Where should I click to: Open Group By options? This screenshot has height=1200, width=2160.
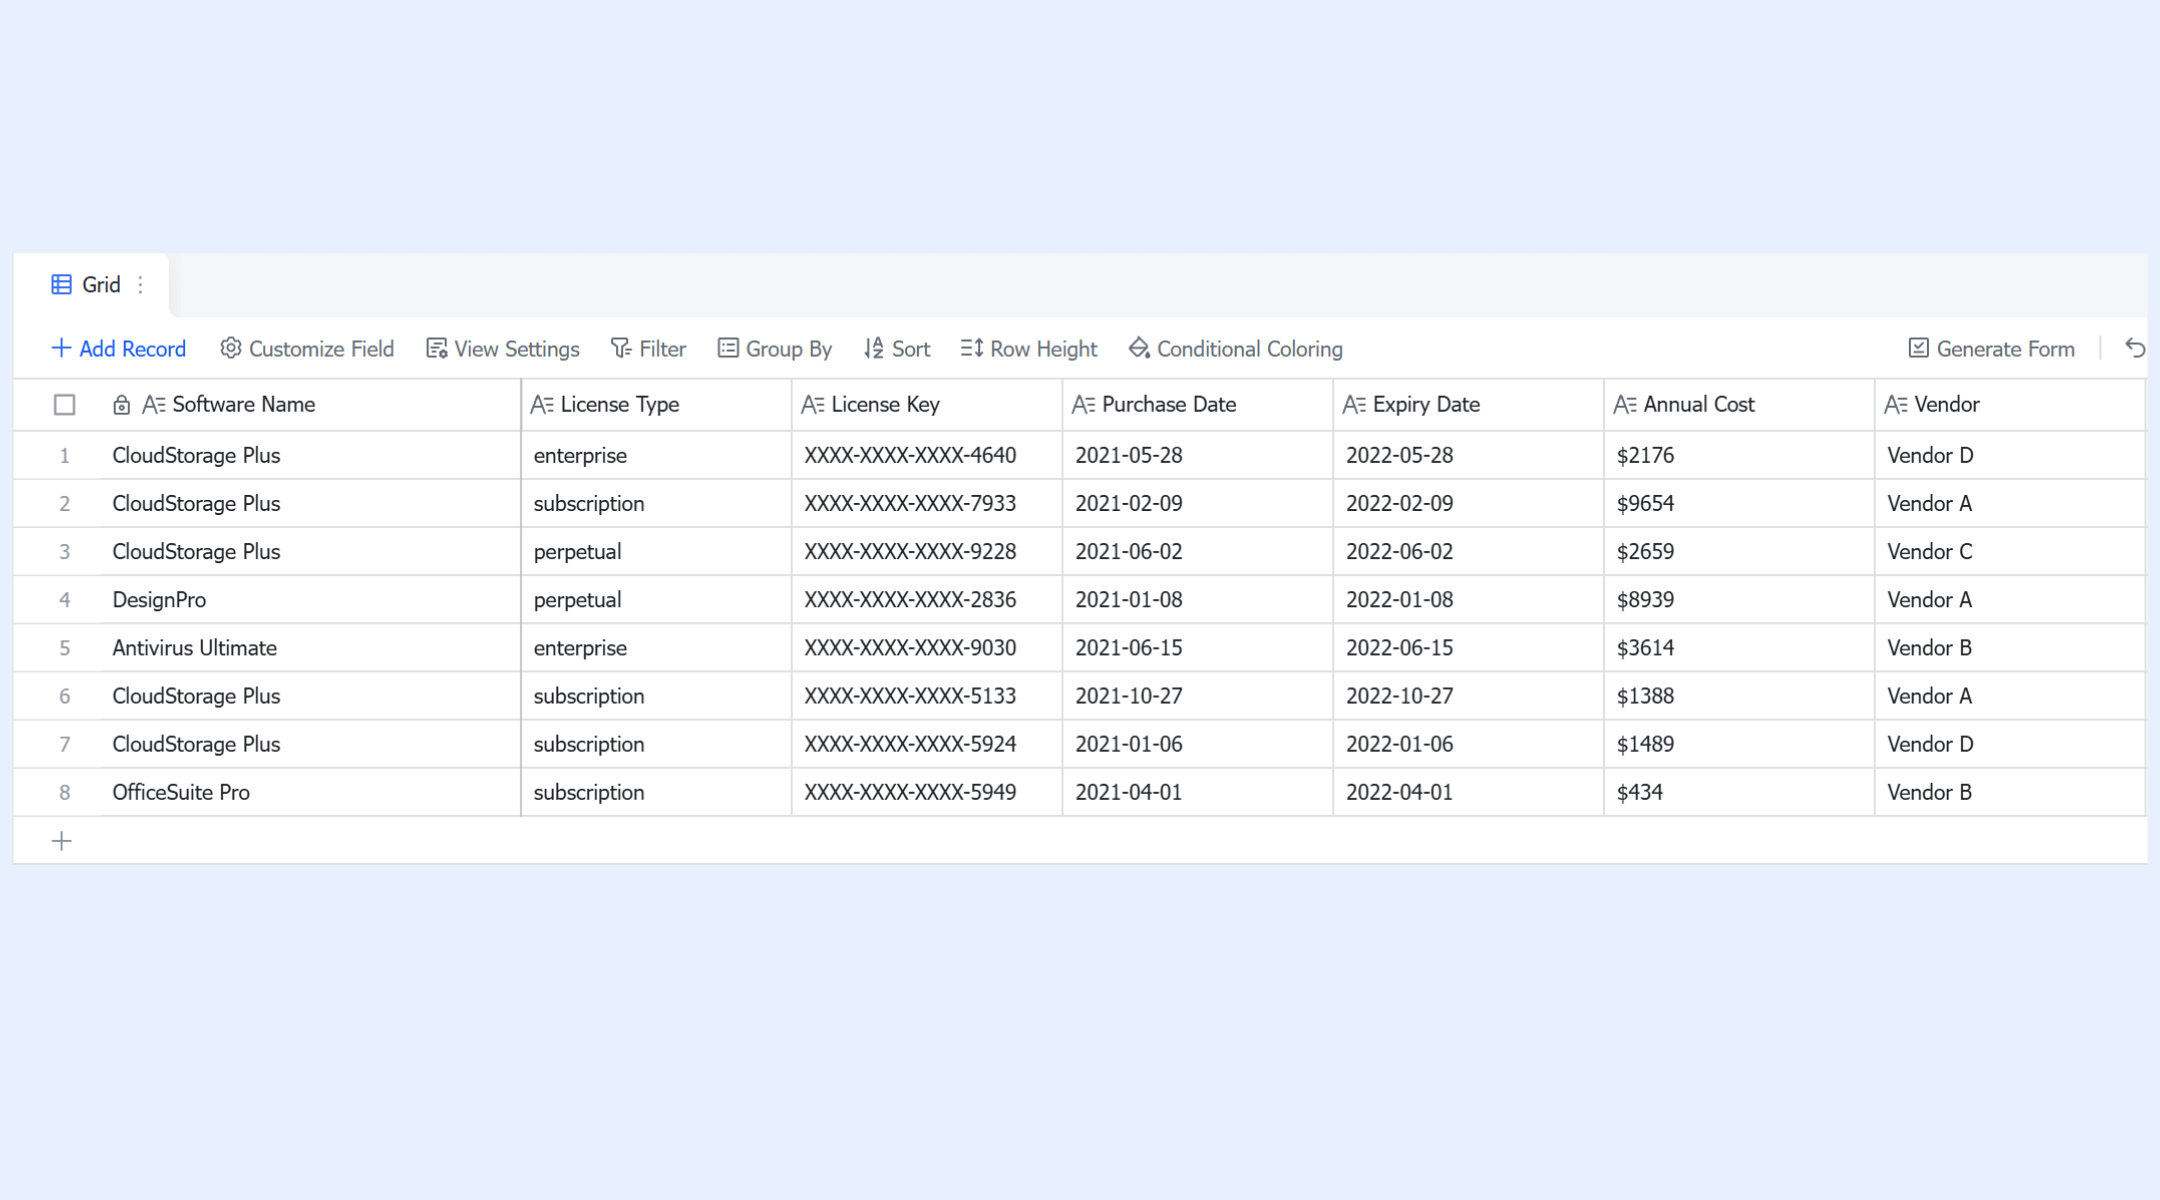[775, 349]
